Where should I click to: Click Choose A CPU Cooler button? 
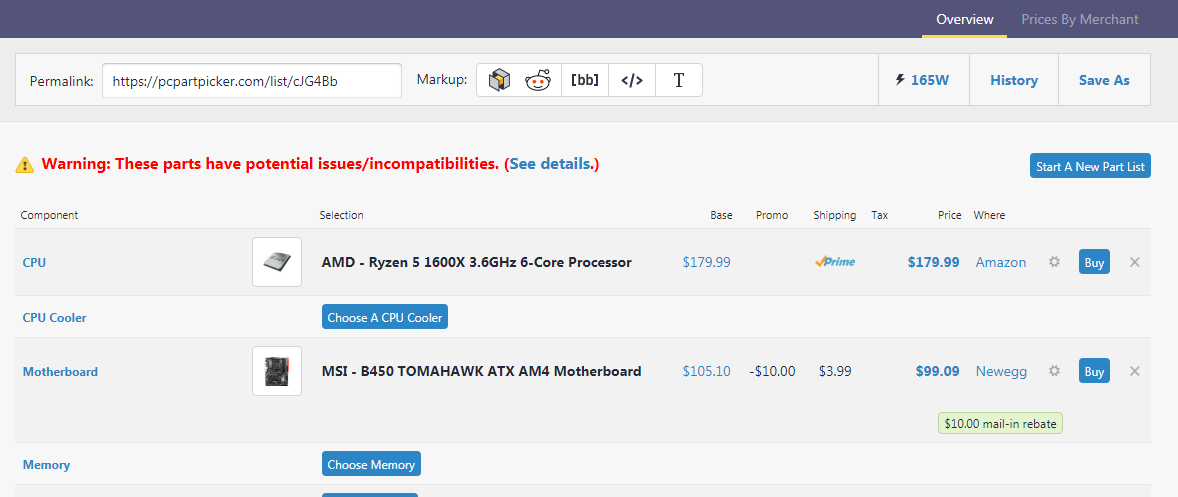click(385, 317)
